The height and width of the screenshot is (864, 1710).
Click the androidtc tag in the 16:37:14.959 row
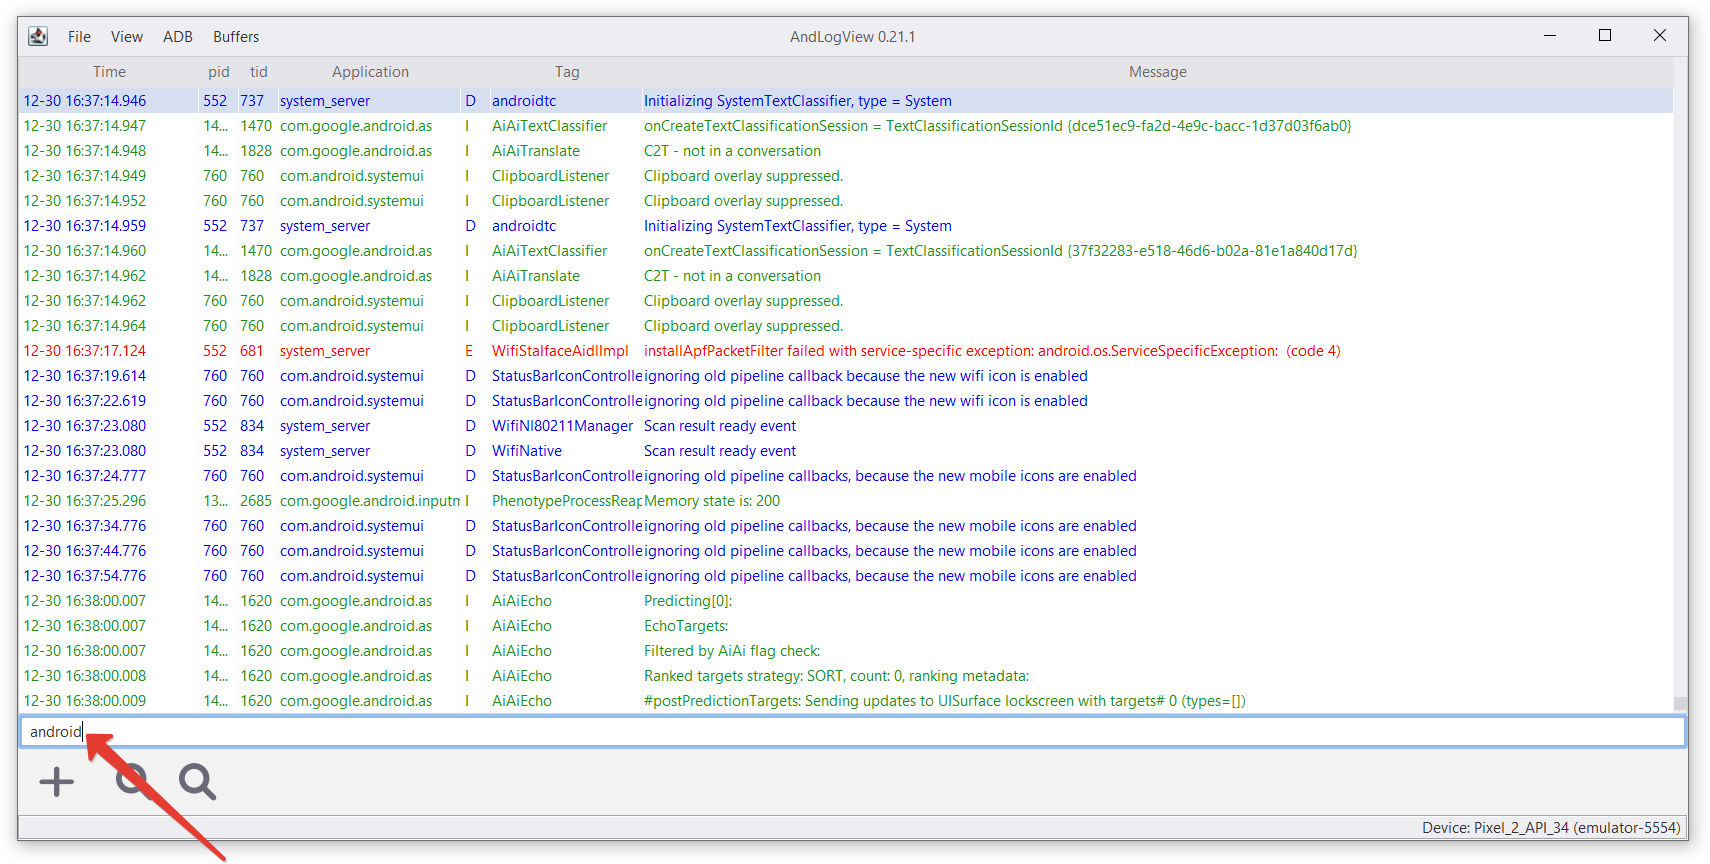pyautogui.click(x=524, y=226)
